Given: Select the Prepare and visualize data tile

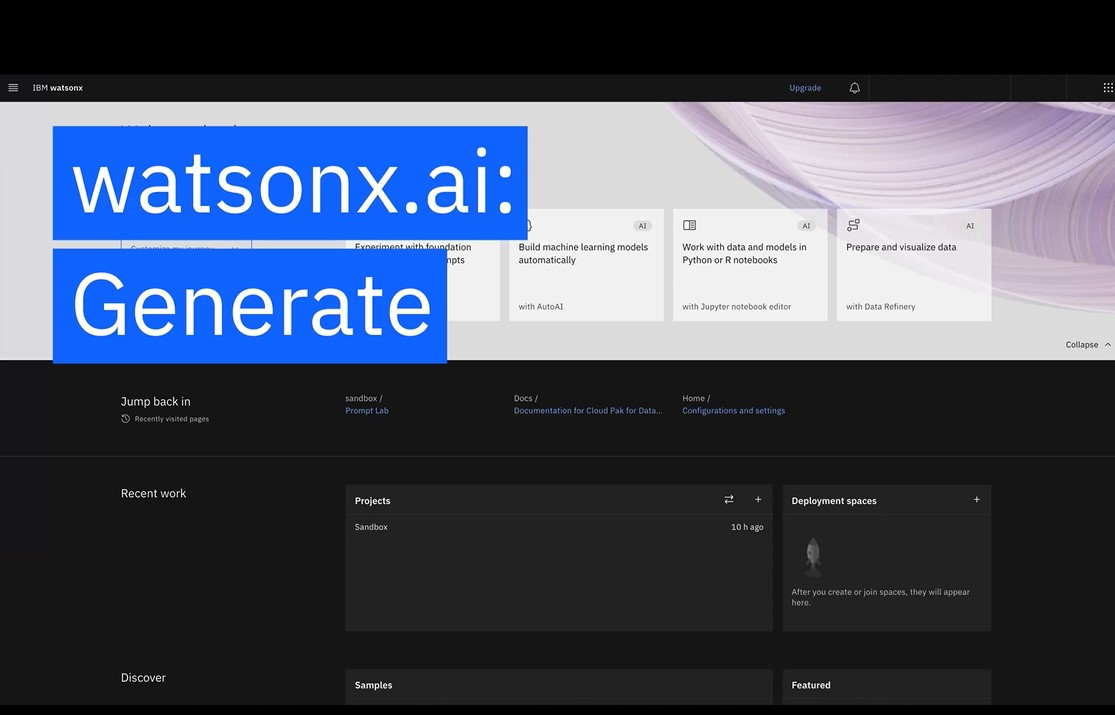Looking at the screenshot, I should pyautogui.click(x=913, y=265).
